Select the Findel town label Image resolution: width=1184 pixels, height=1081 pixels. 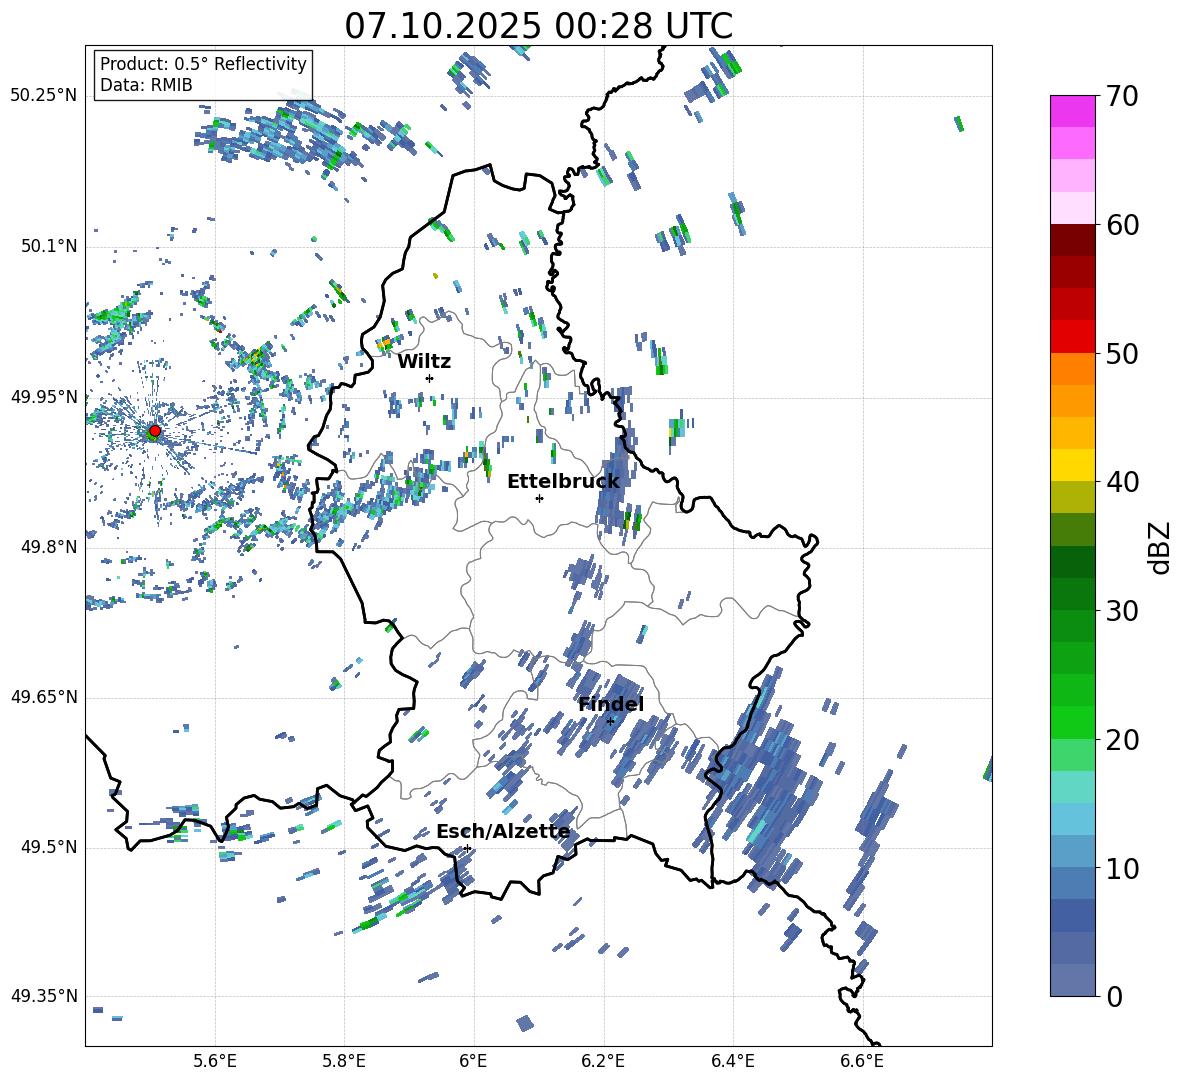[611, 704]
